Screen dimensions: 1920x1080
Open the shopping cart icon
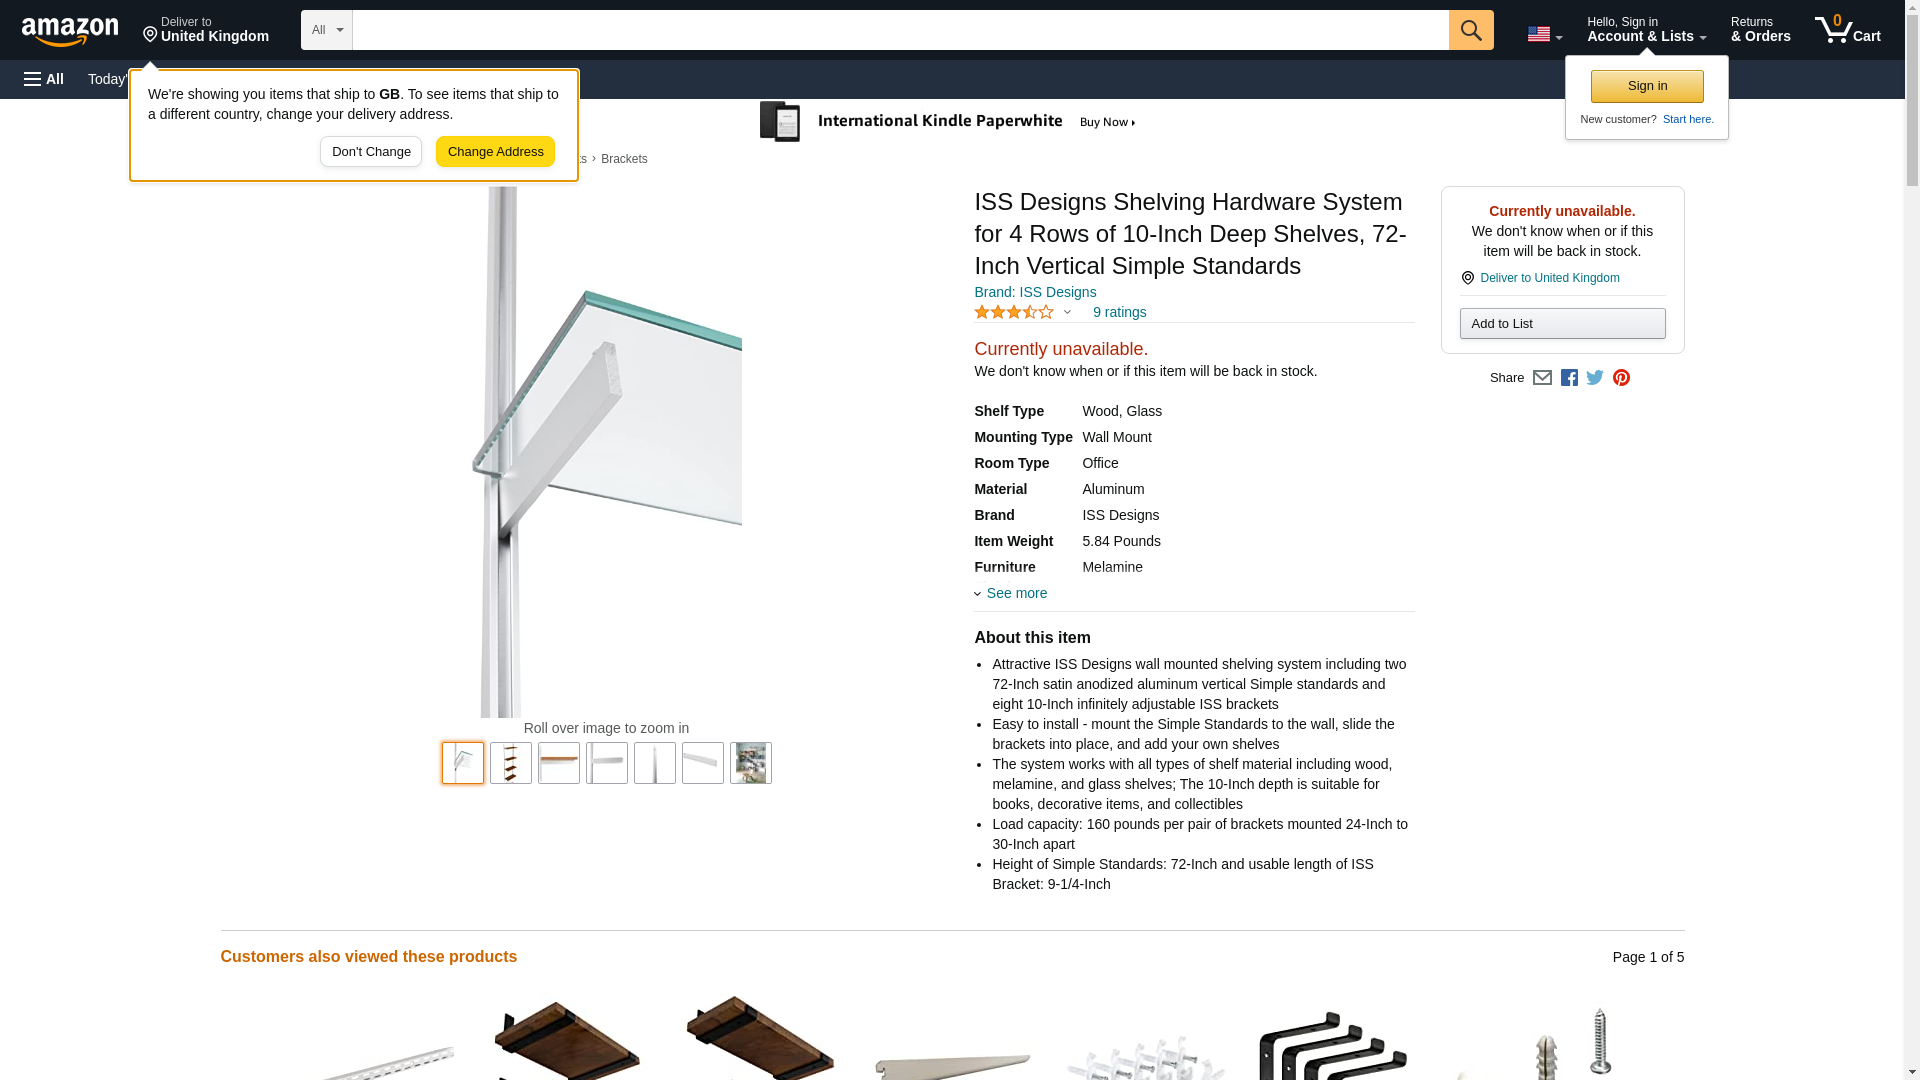tap(1847, 30)
